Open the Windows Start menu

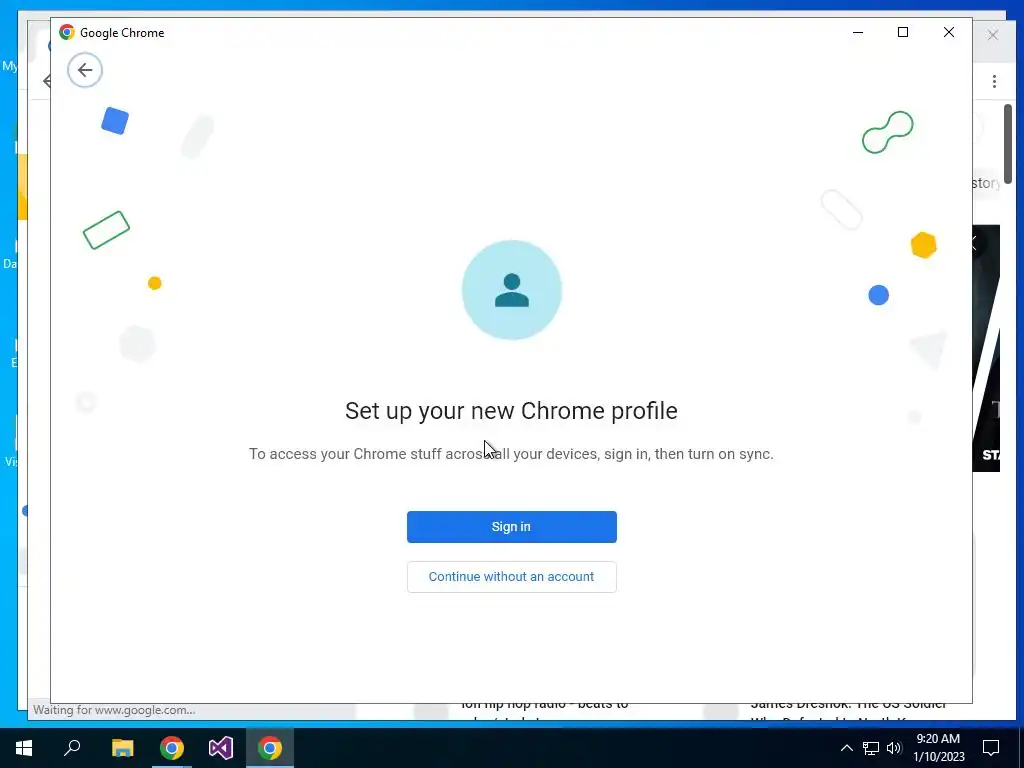pyautogui.click(x=24, y=748)
